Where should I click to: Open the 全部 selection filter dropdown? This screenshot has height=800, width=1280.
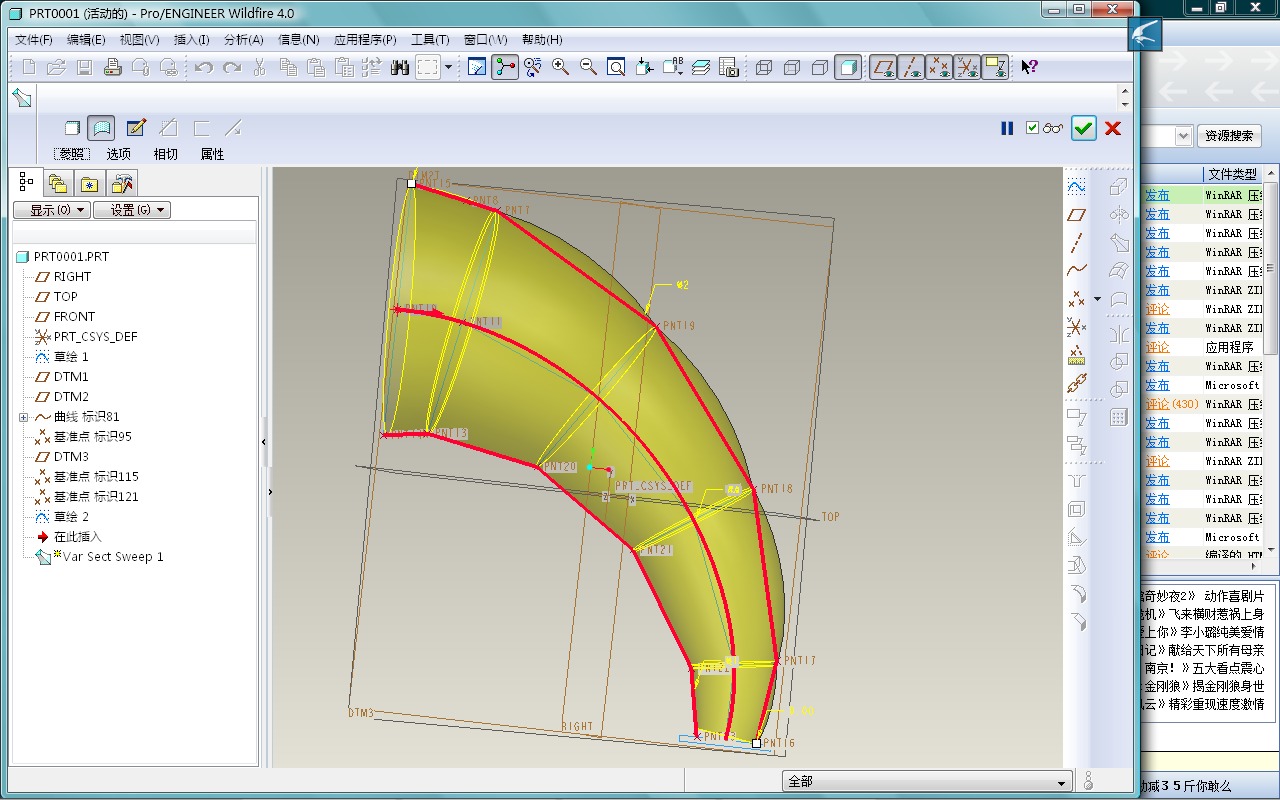pos(926,782)
